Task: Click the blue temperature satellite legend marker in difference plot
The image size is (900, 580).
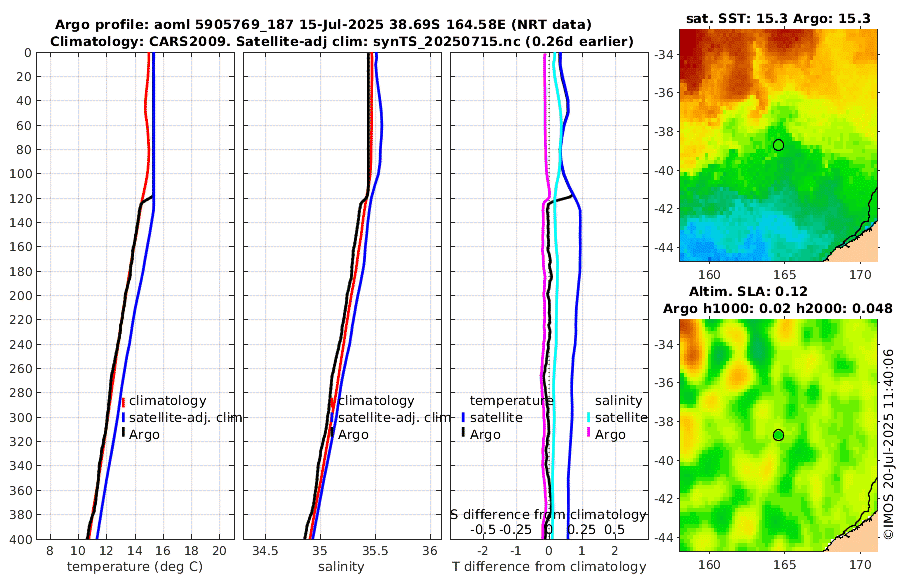Action: [464, 417]
